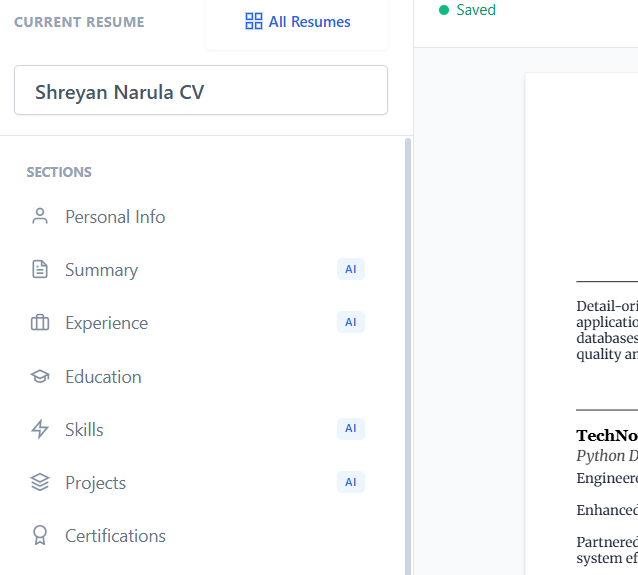Click the award ribbon Certifications icon

coord(40,536)
